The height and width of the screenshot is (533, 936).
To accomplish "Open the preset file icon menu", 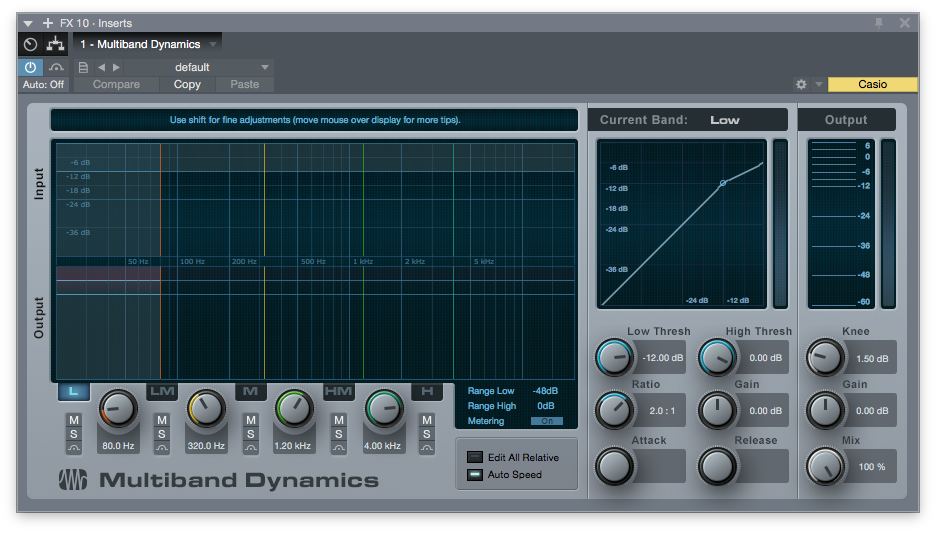I will click(84, 67).
